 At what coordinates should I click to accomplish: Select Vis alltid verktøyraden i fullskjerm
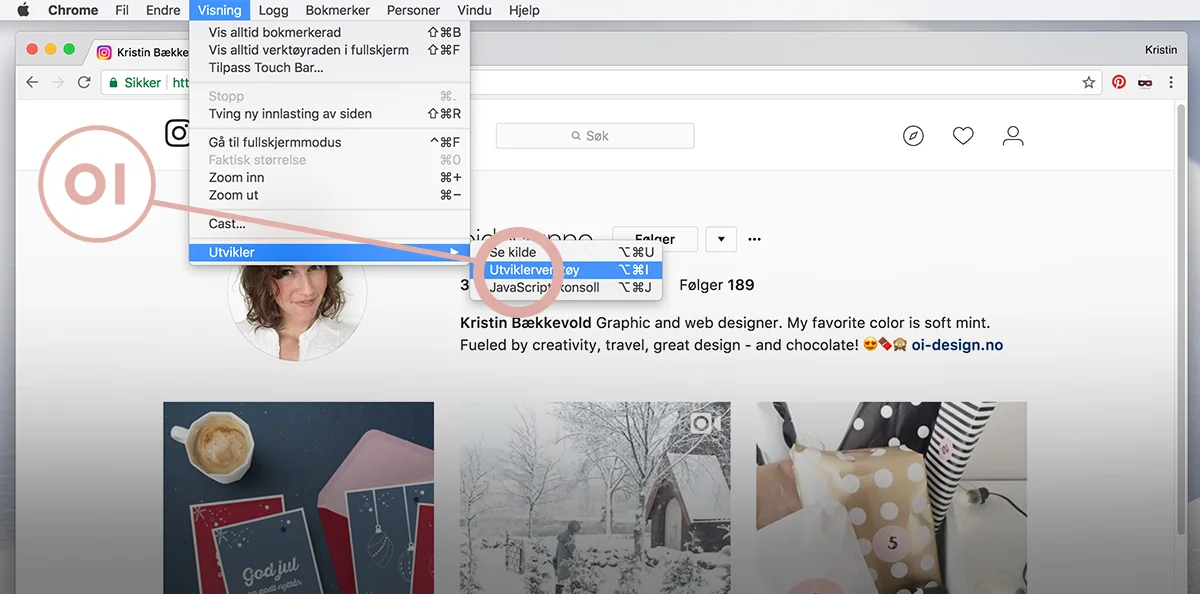coord(329,50)
